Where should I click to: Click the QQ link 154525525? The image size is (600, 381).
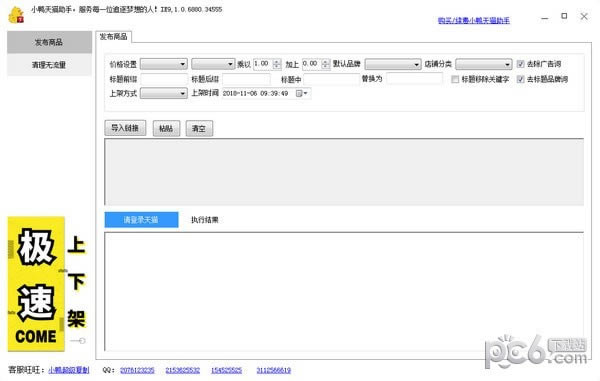pos(227,370)
